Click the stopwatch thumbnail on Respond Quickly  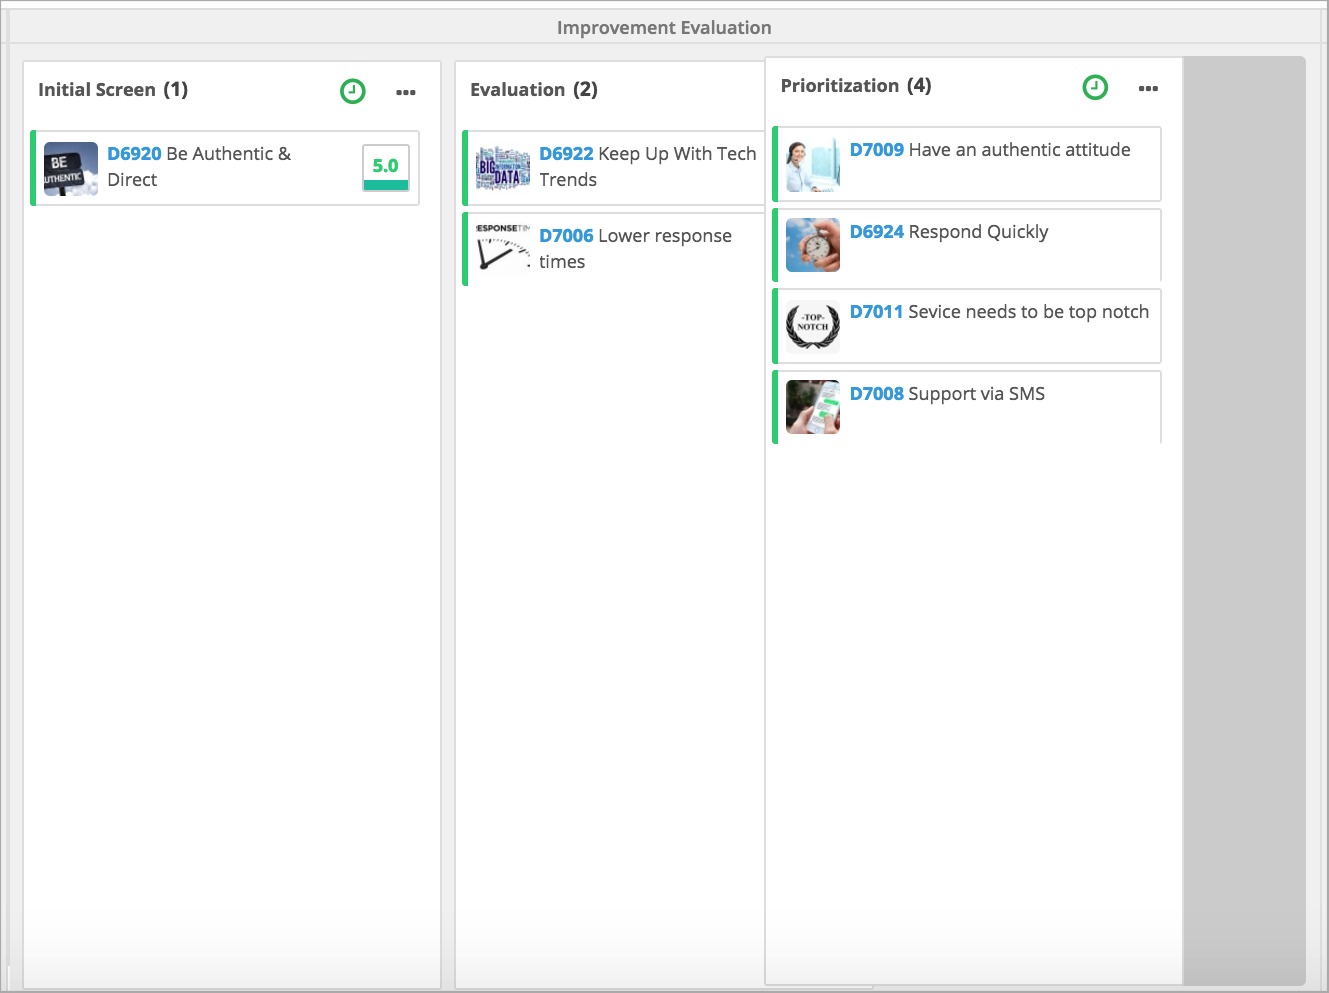coord(813,245)
